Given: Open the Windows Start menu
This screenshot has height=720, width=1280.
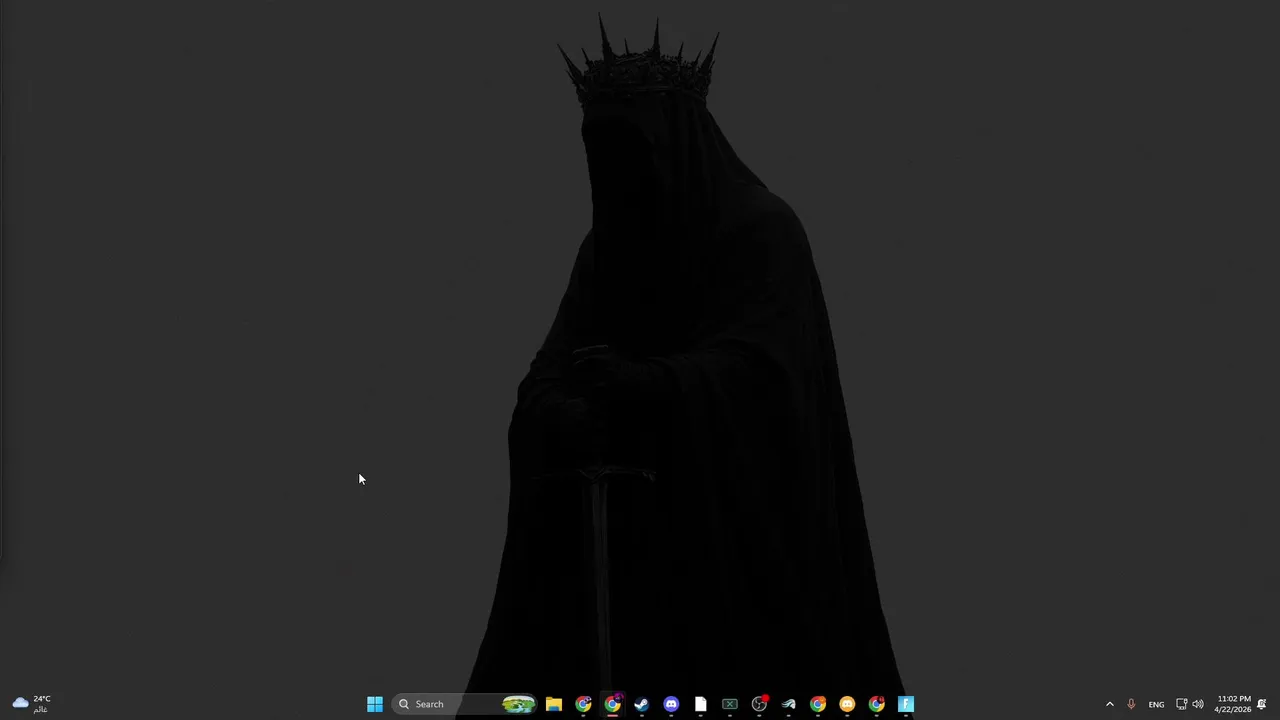Looking at the screenshot, I should tap(375, 704).
